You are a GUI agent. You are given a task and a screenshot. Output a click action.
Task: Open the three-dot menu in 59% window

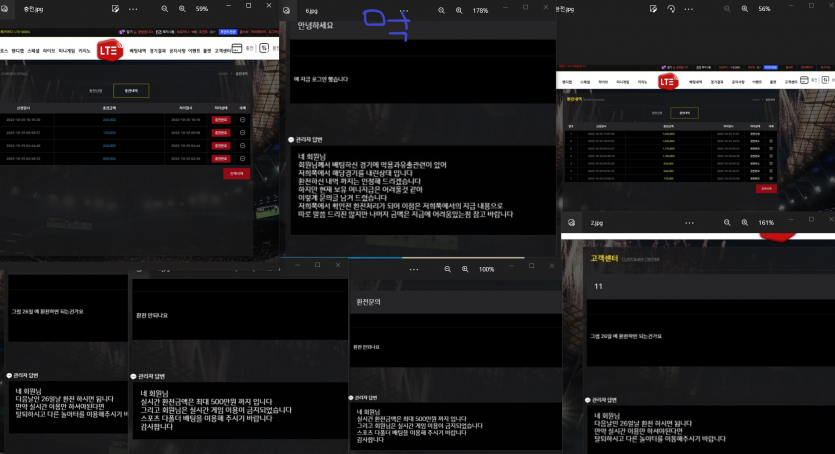pos(134,8)
